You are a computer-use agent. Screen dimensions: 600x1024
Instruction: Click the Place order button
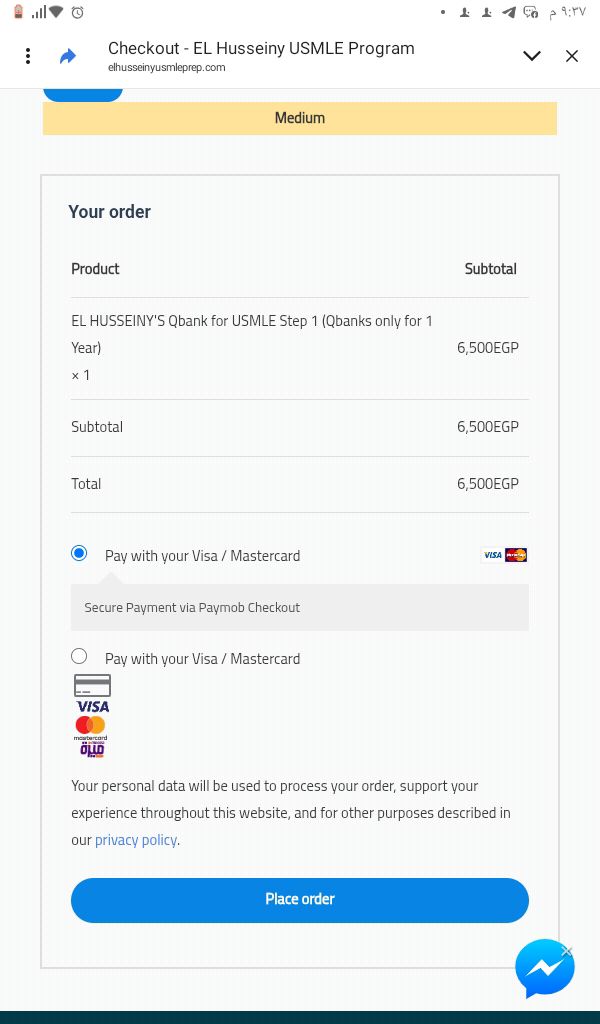coord(300,899)
